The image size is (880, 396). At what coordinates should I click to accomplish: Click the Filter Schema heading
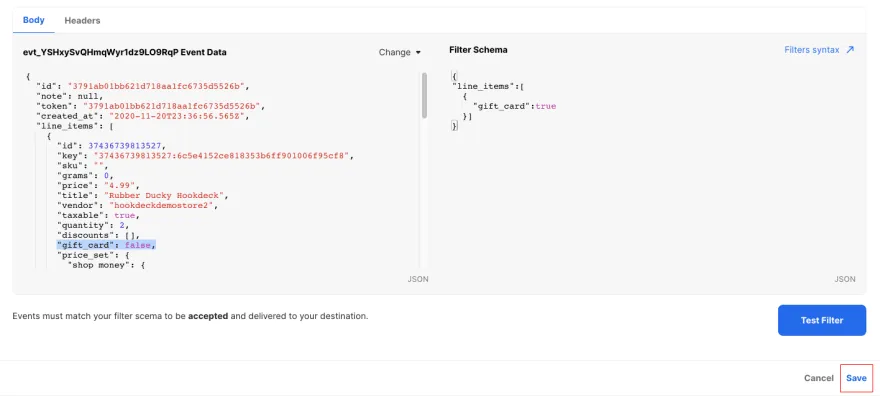[478, 50]
